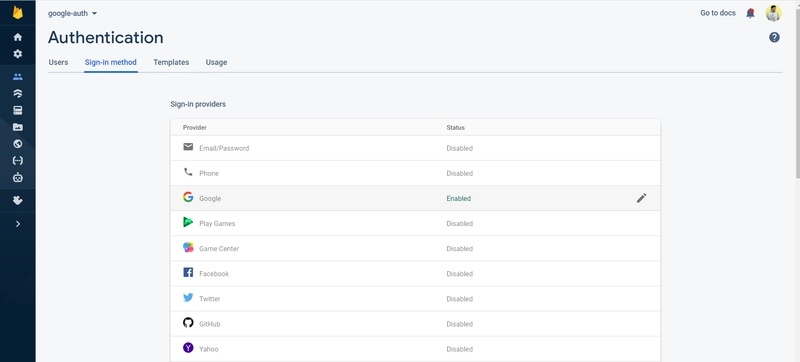
Task: Open Storage folder icon in sidebar
Action: (x=18, y=127)
